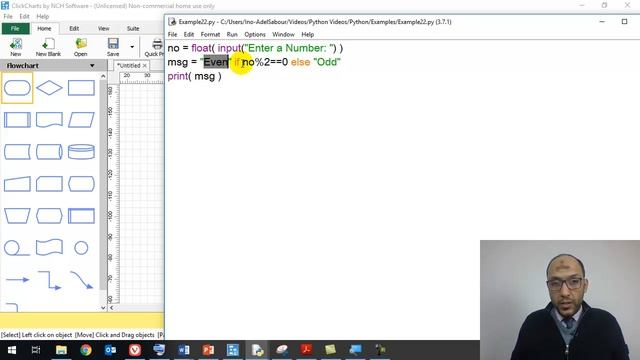The image size is (640, 360).
Task: Select the straight arrow connector
Action: coord(17,280)
